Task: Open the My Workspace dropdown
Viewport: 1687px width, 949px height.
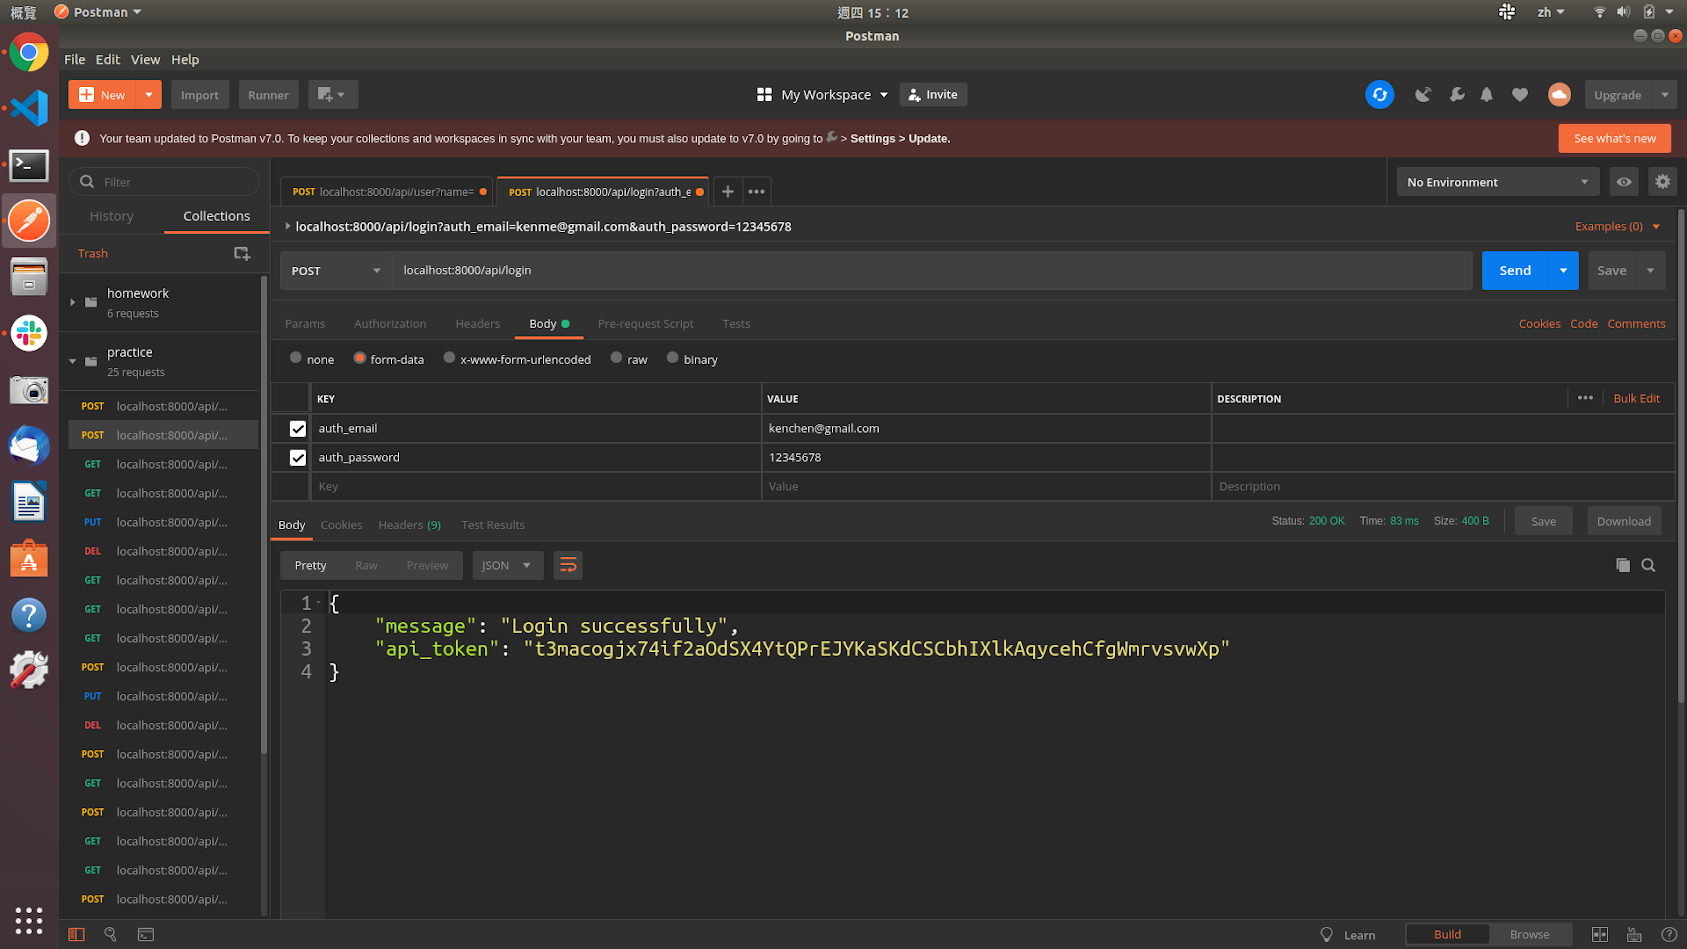Action: tap(822, 95)
